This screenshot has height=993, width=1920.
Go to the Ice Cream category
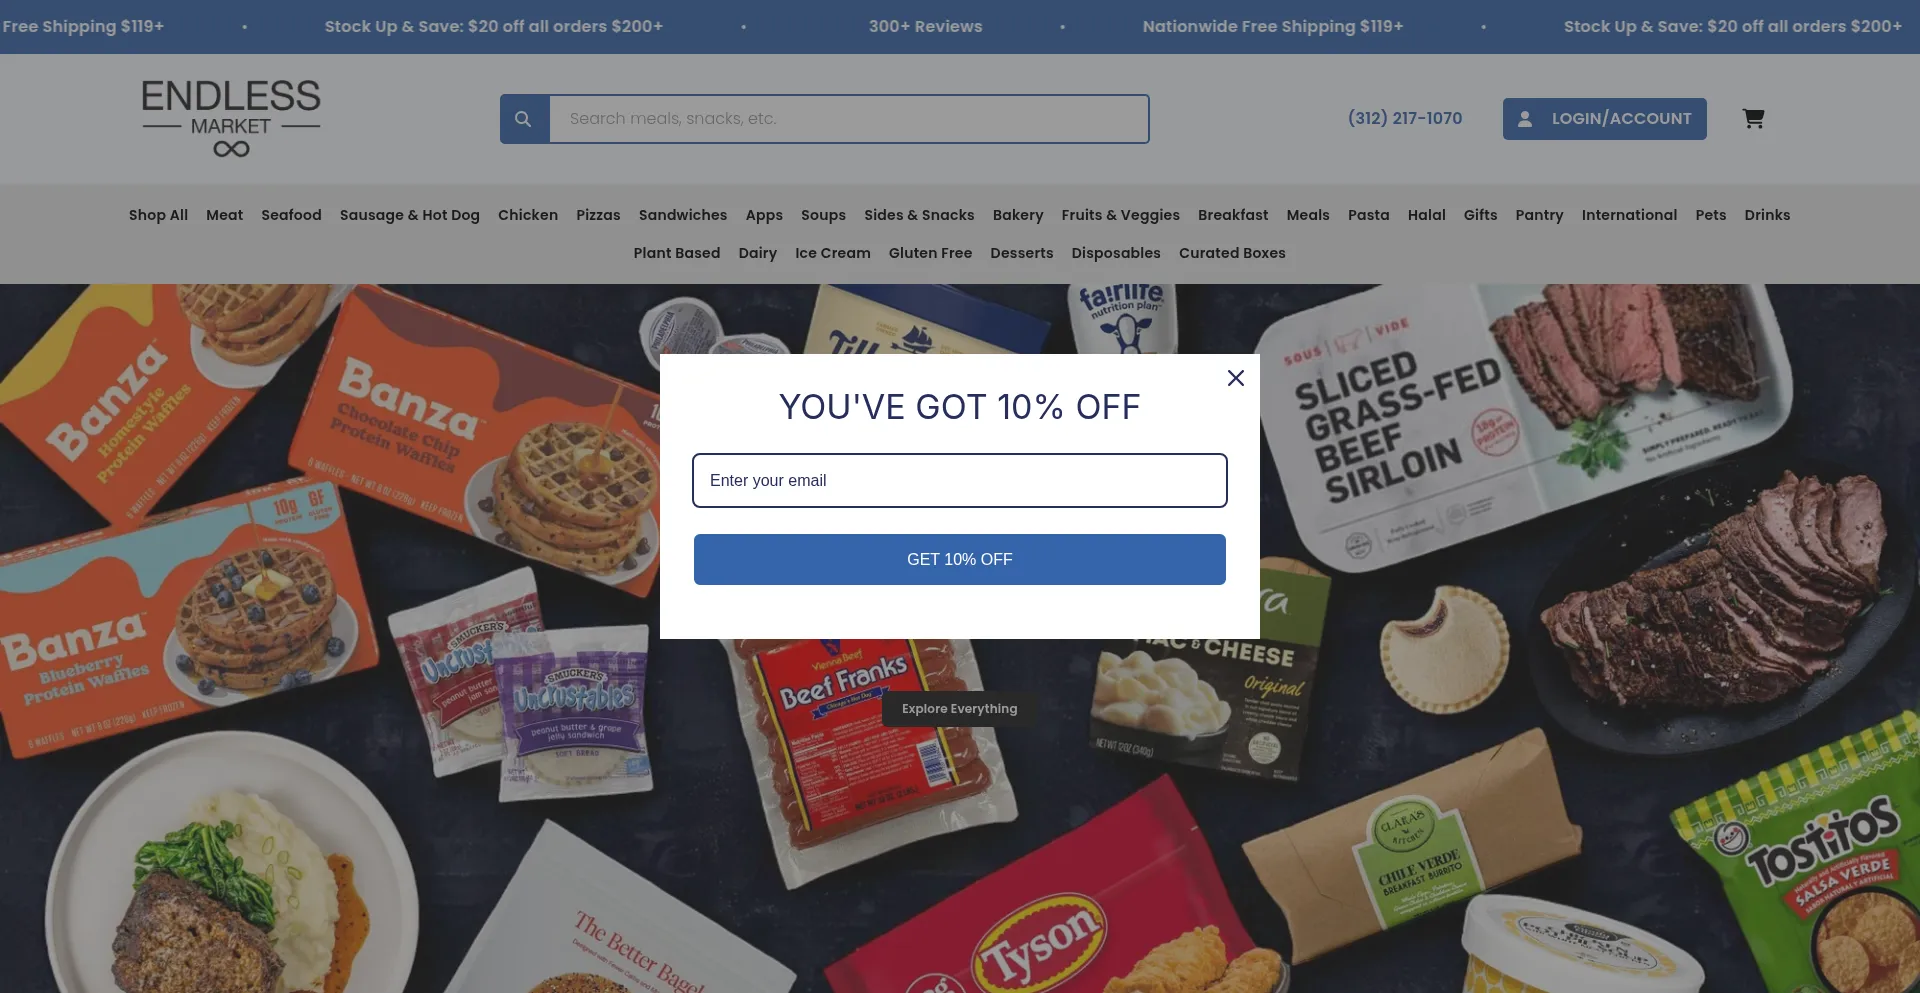click(833, 253)
